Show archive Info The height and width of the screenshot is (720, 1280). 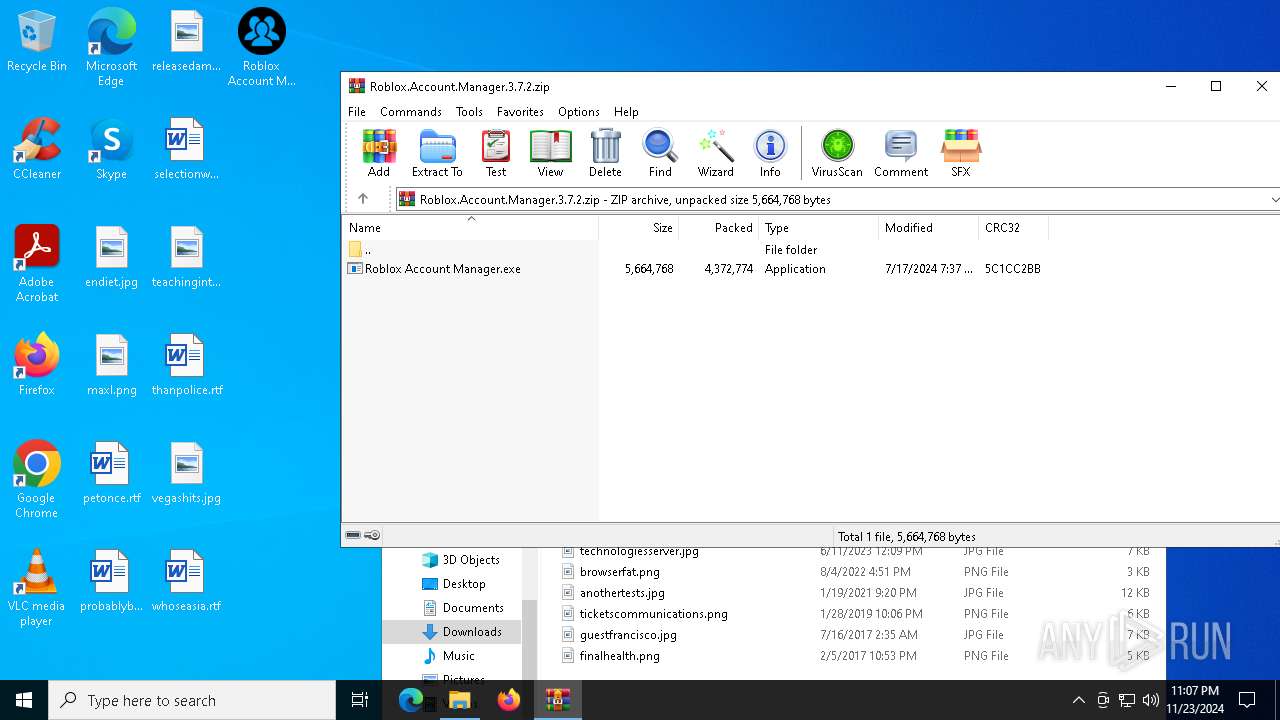[x=770, y=153]
